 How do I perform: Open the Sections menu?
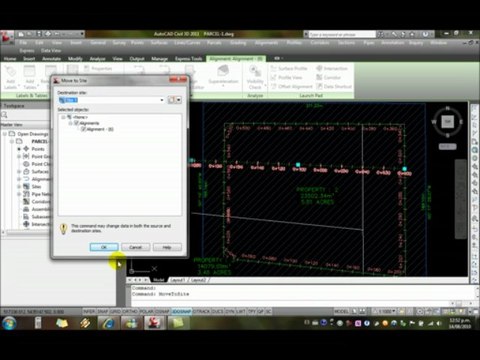point(346,43)
